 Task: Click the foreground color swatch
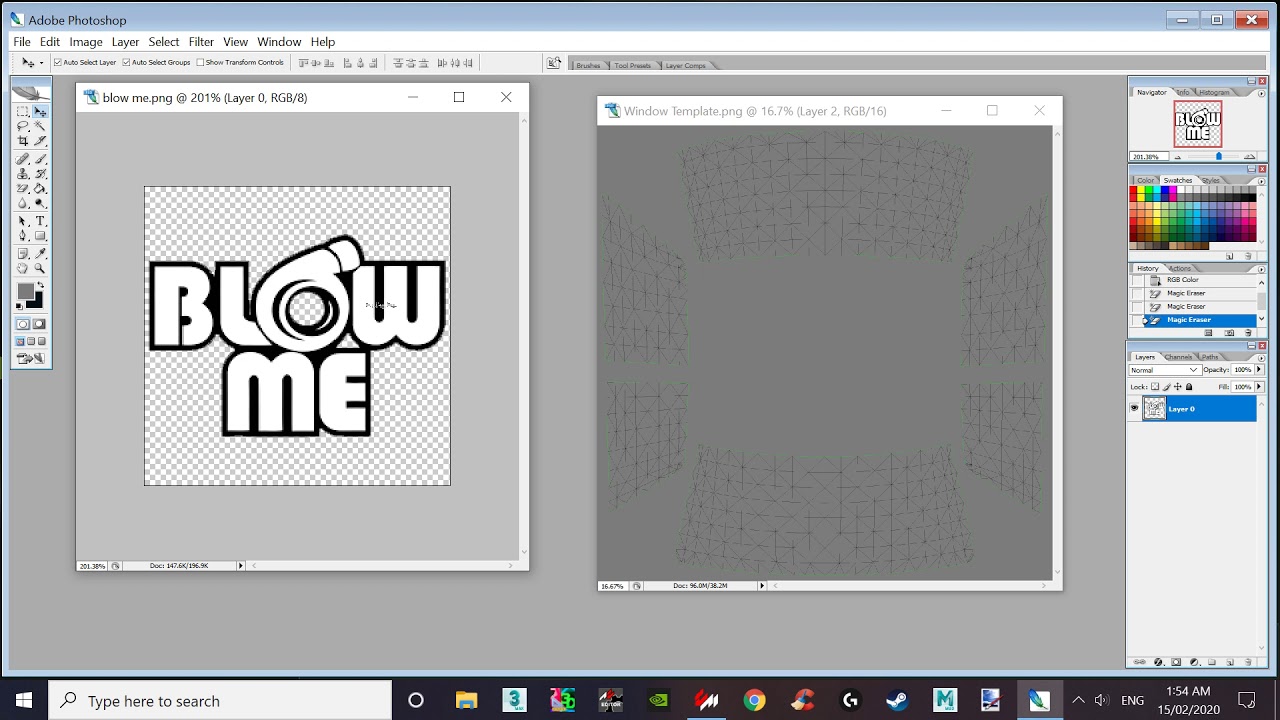click(25, 291)
